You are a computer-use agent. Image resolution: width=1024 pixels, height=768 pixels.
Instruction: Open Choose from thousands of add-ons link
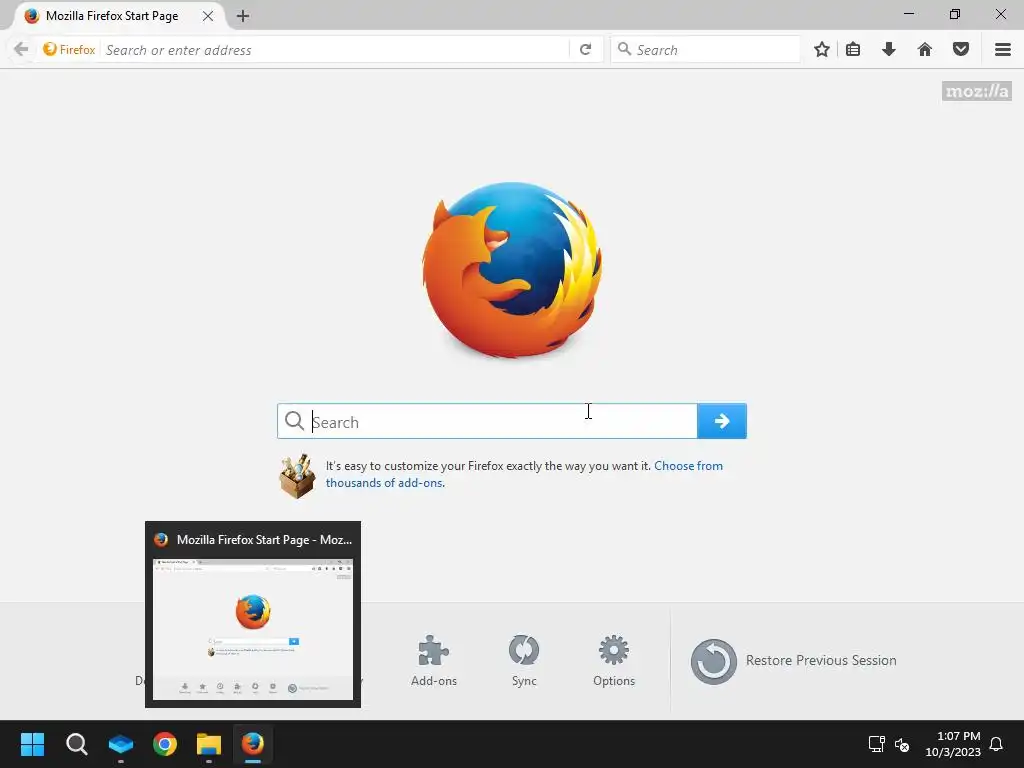click(x=524, y=474)
